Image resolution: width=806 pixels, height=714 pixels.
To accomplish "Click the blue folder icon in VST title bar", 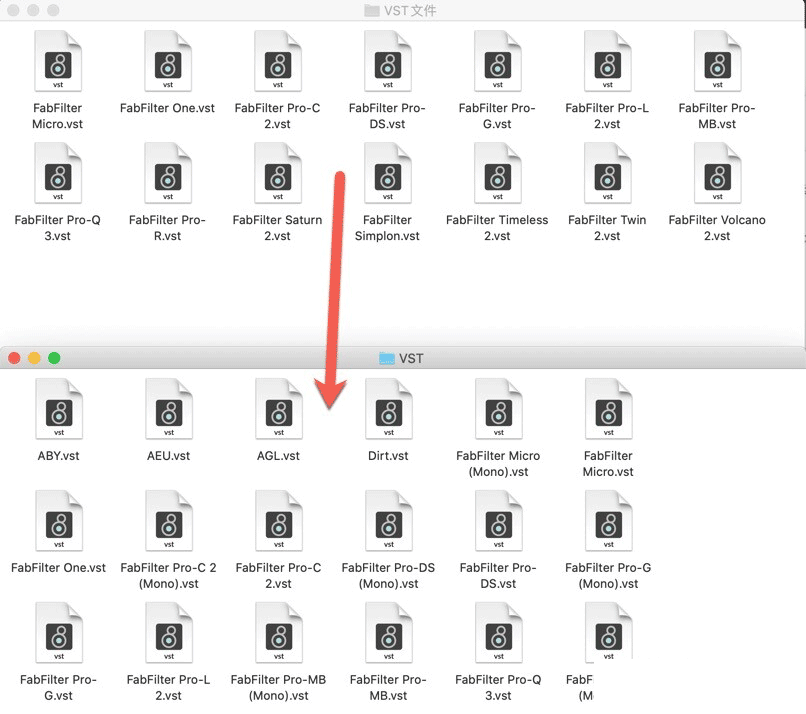I will pos(387,358).
